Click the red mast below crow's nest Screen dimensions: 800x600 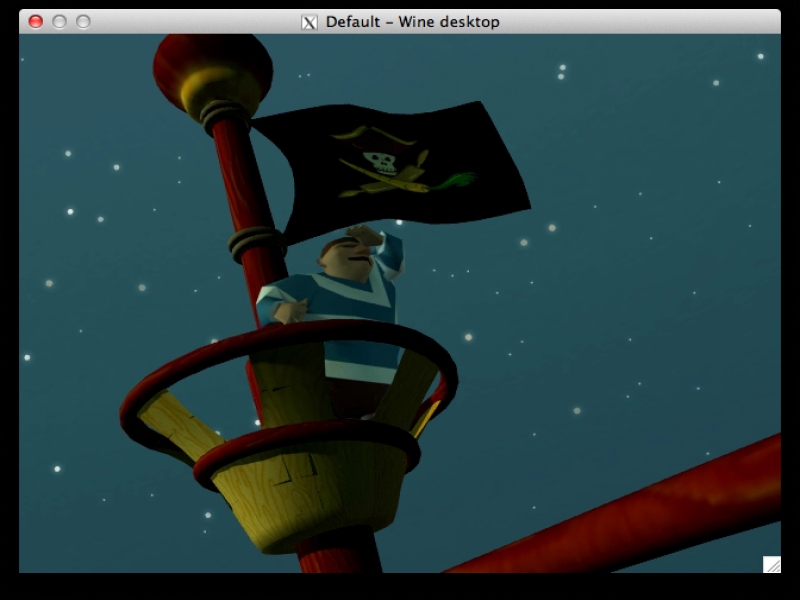coord(338,555)
